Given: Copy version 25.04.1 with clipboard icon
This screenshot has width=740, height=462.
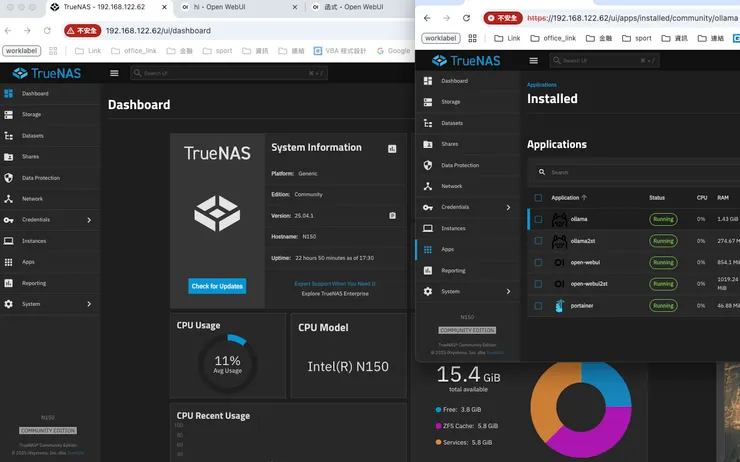Looking at the screenshot, I should 392,216.
